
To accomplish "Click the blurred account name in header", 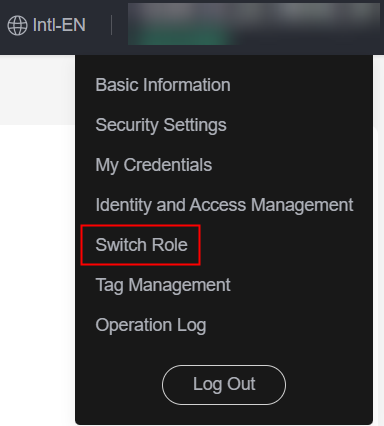I will coord(254,24).
